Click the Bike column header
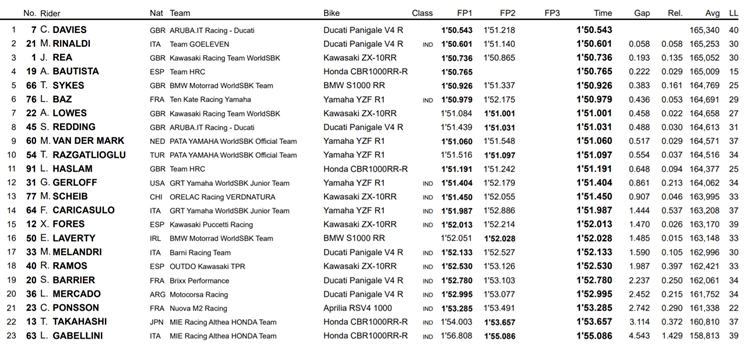This screenshot has height=361, width=745. (332, 13)
